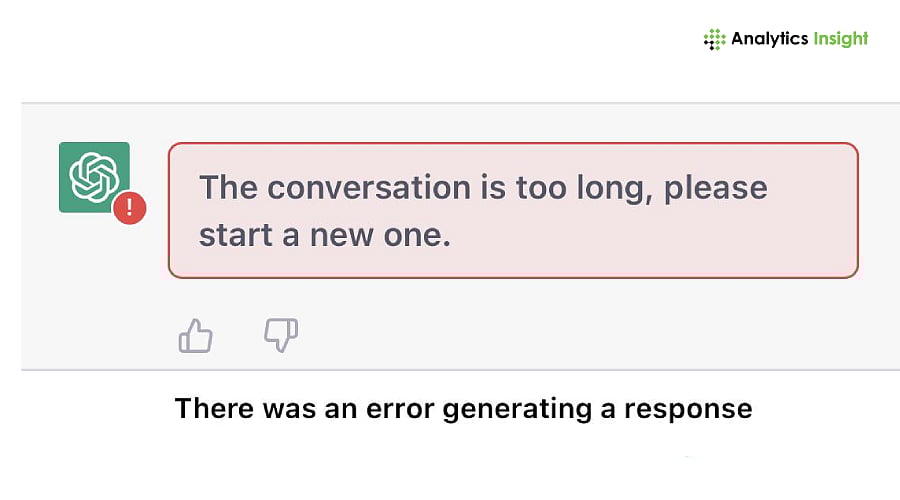Click the ChatGPT logo avatar
This screenshot has height=500, width=900.
(x=94, y=176)
